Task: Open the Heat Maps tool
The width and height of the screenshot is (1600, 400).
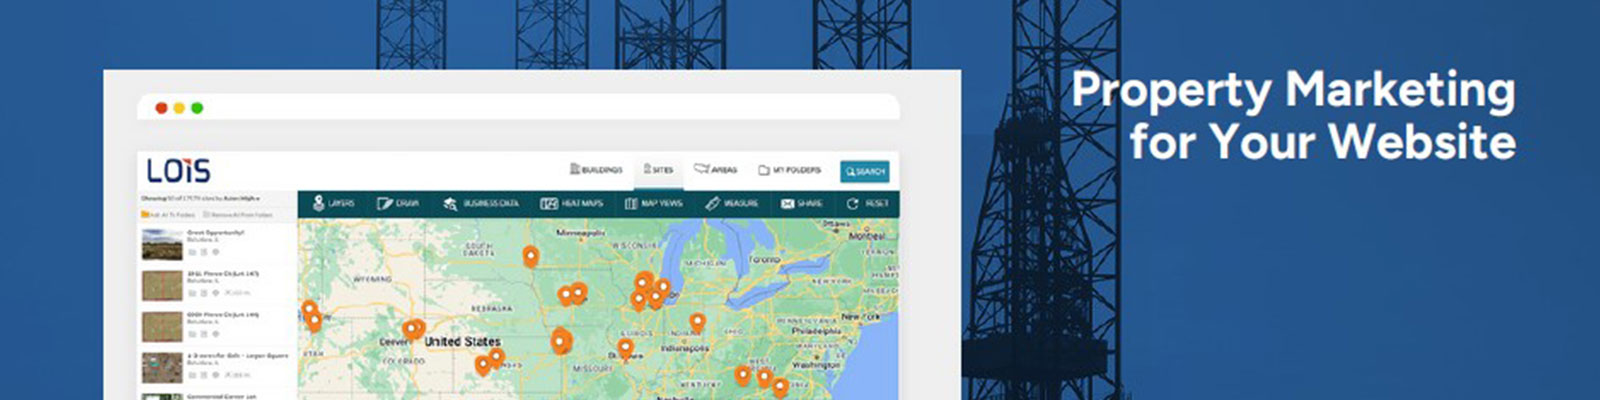Action: 573,203
